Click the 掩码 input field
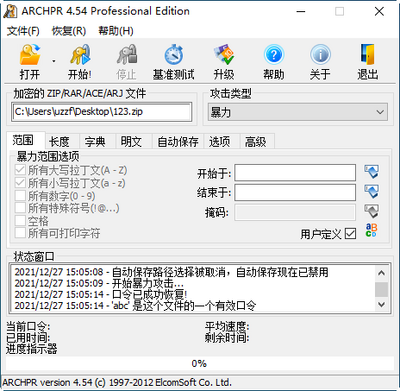The height and width of the screenshot is (391, 400). pos(295,212)
